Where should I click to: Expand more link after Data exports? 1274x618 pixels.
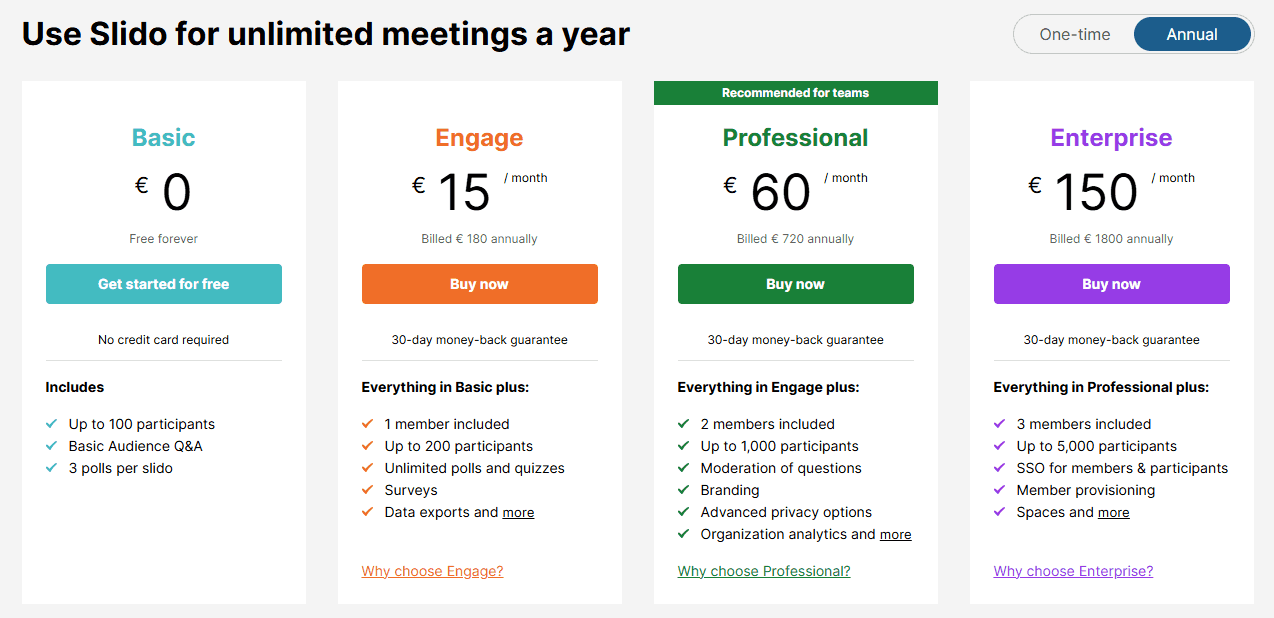518,513
